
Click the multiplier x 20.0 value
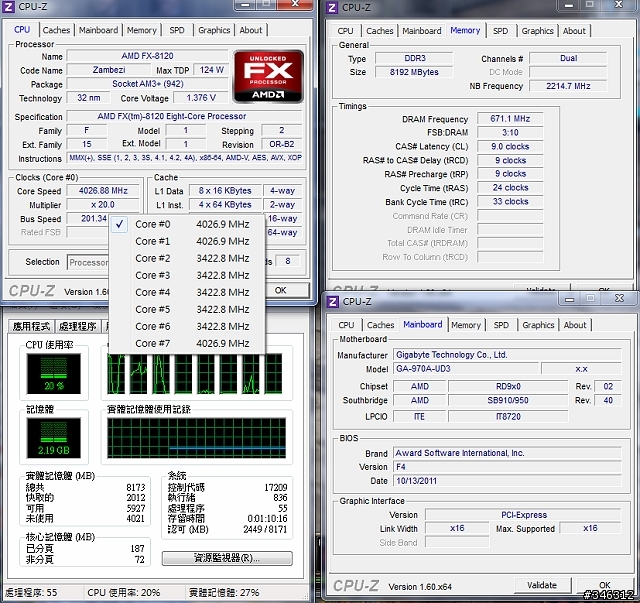tap(103, 205)
